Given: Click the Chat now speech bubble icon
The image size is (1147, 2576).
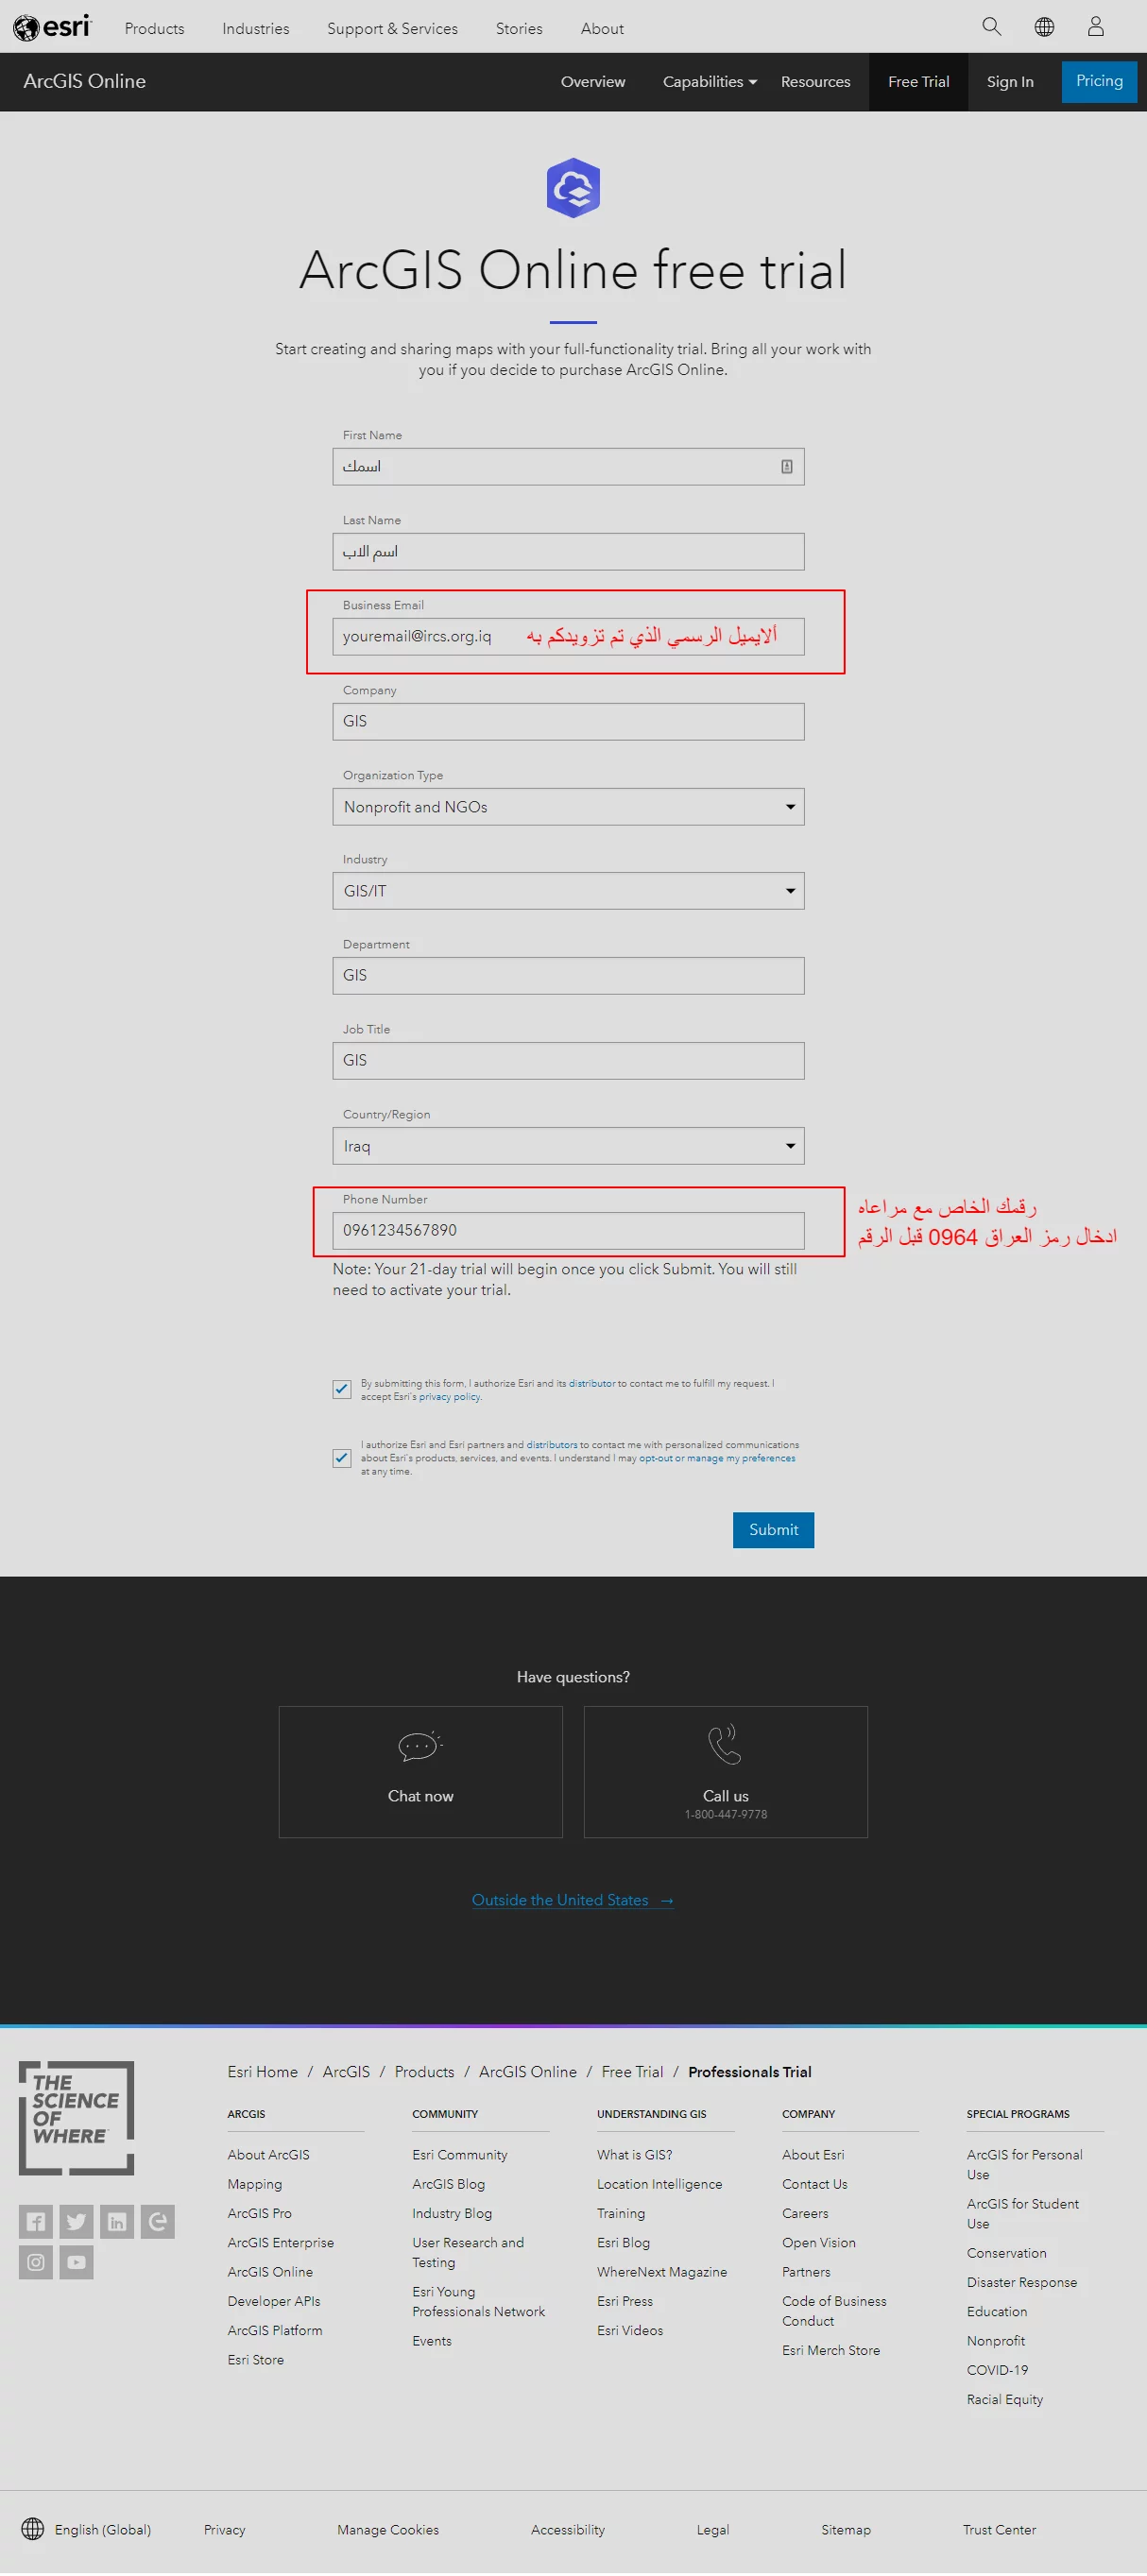Looking at the screenshot, I should [x=420, y=1747].
